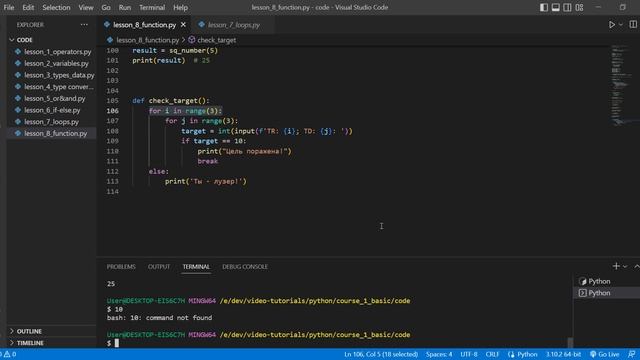Screen dimensions: 640x360
Task: Open the Terminal menu
Action: click(x=152, y=7)
